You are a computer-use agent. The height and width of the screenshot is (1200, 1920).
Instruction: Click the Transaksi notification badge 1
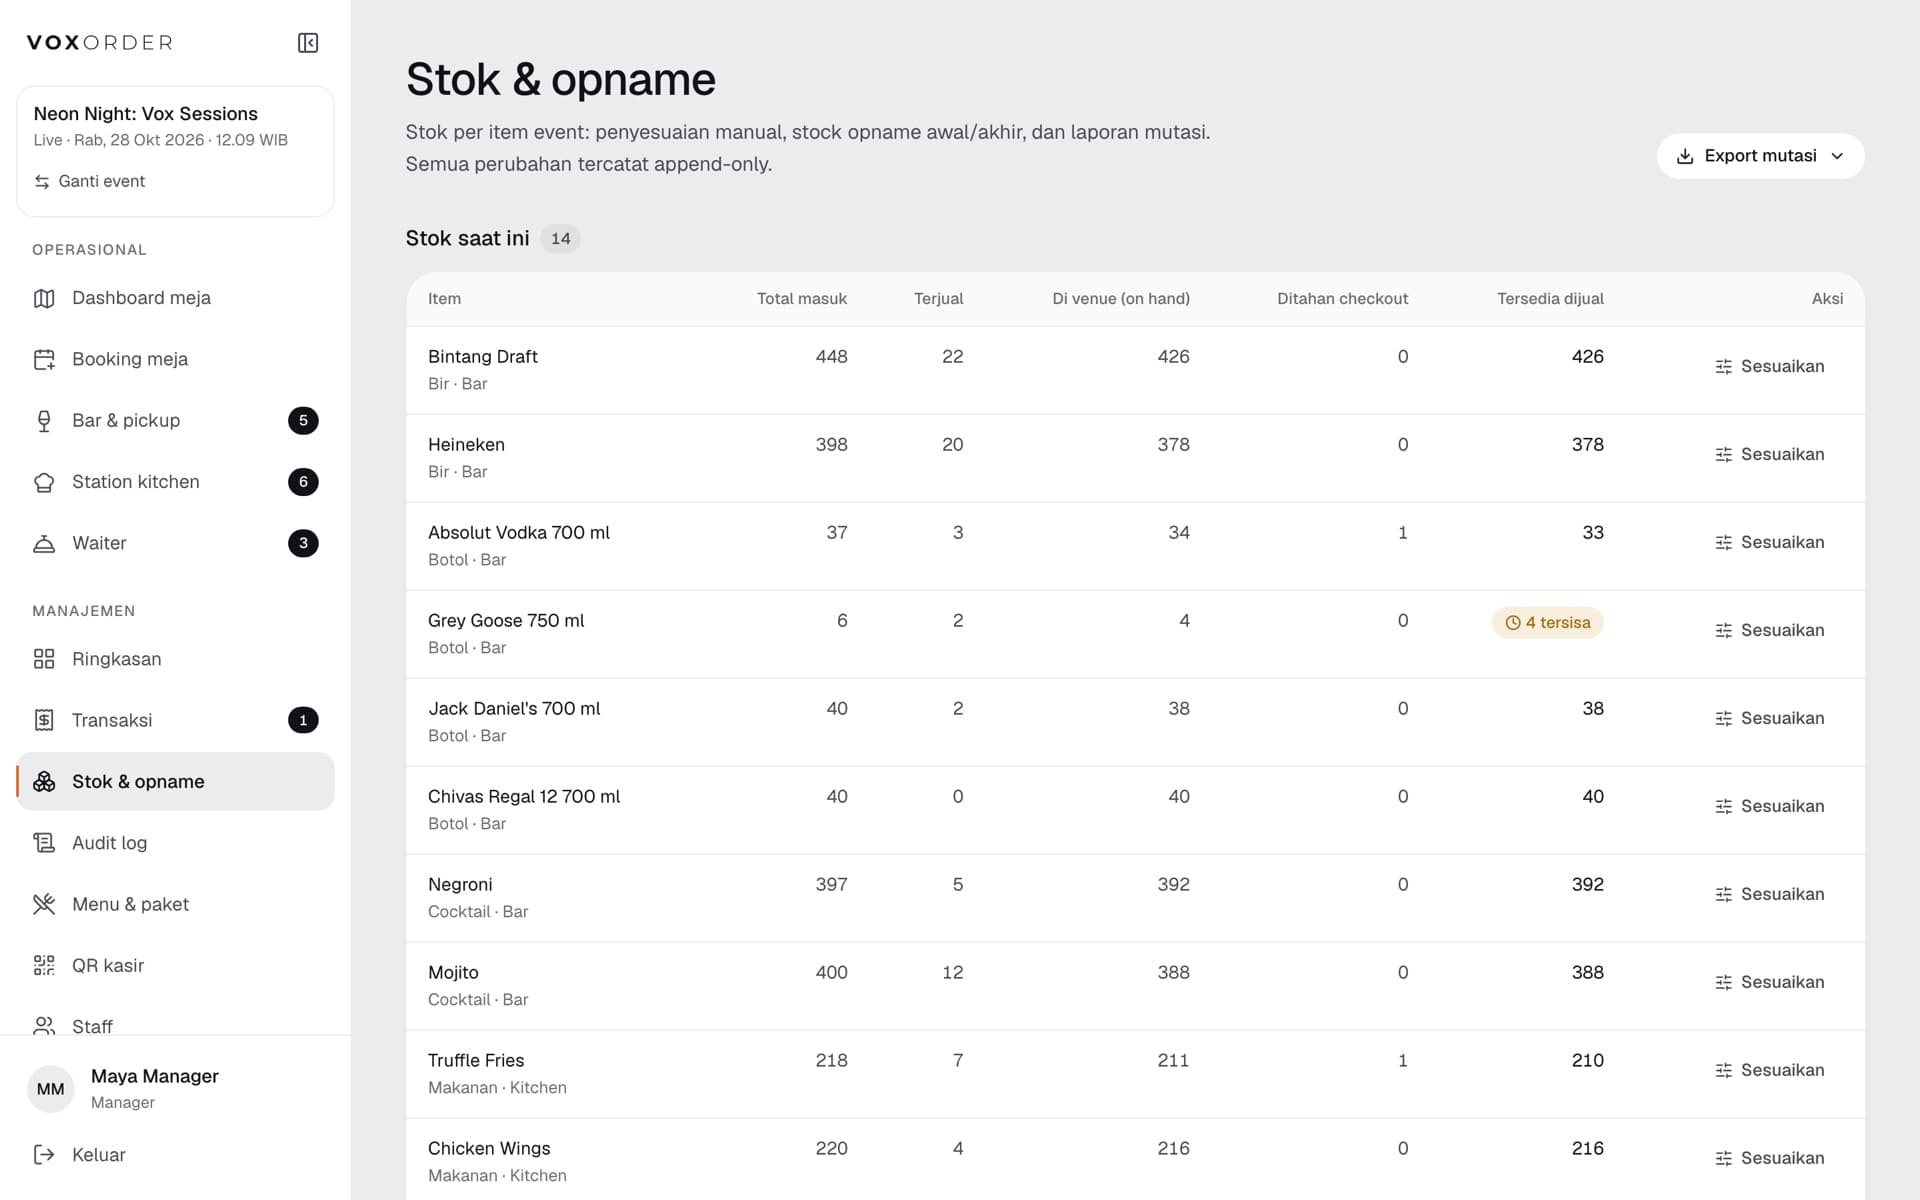[x=303, y=720]
